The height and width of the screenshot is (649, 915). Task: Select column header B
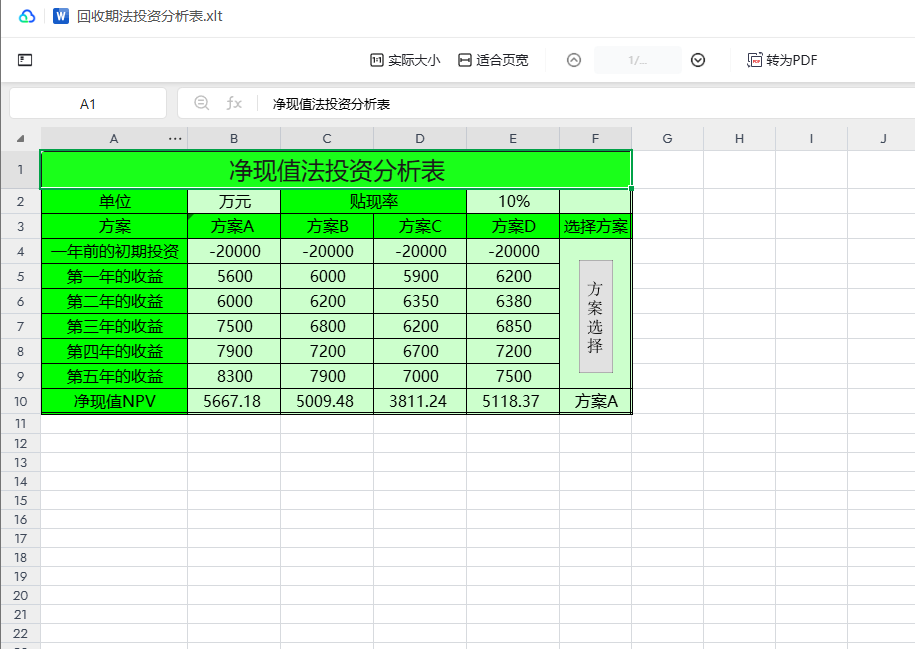pyautogui.click(x=233, y=138)
